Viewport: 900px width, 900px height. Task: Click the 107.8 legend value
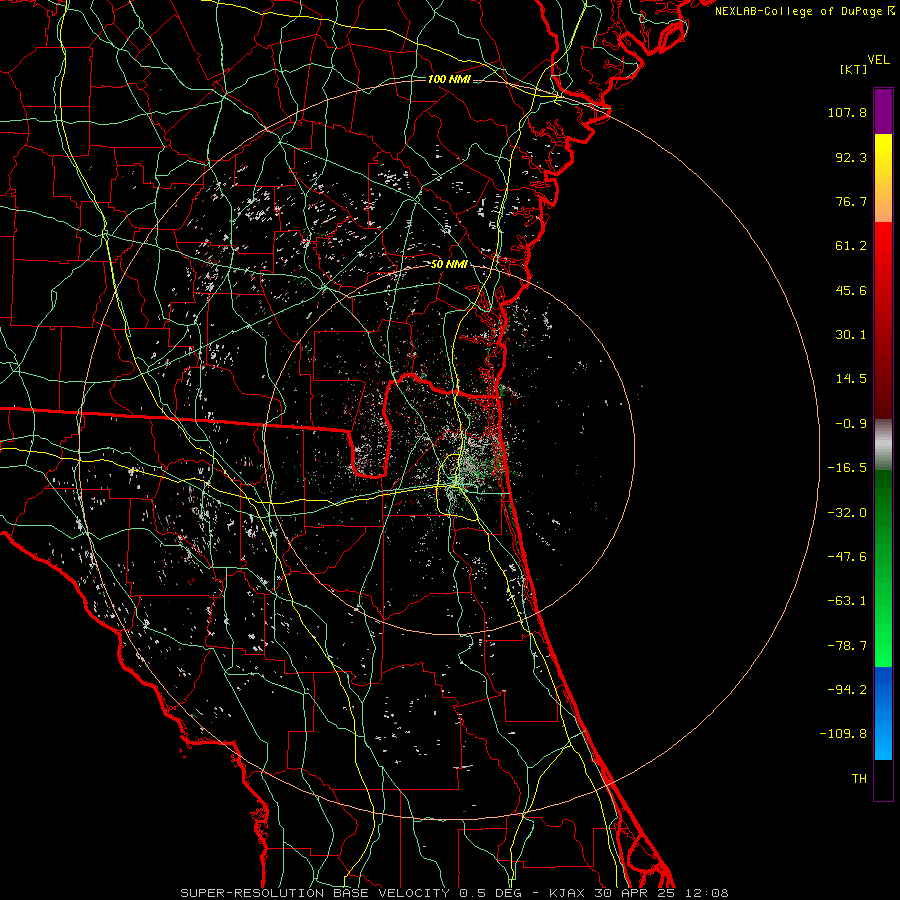[847, 112]
